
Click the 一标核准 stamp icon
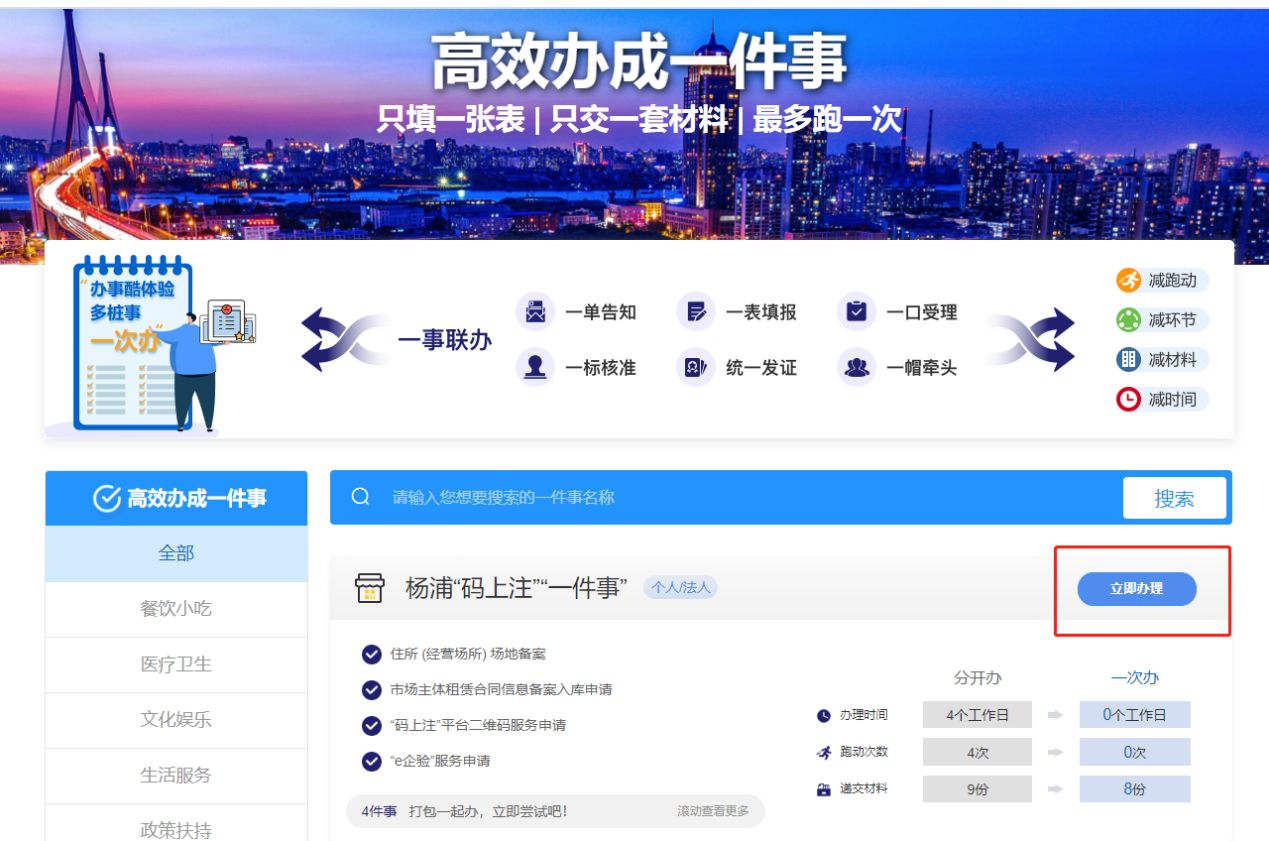(x=536, y=366)
